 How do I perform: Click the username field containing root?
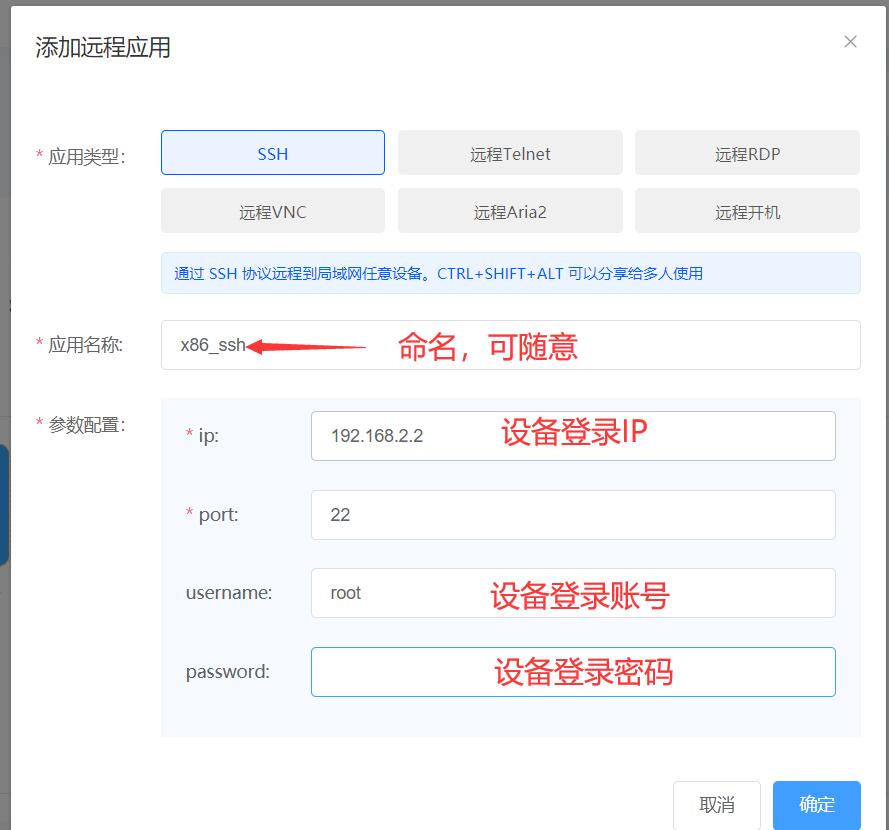[x=572, y=593]
